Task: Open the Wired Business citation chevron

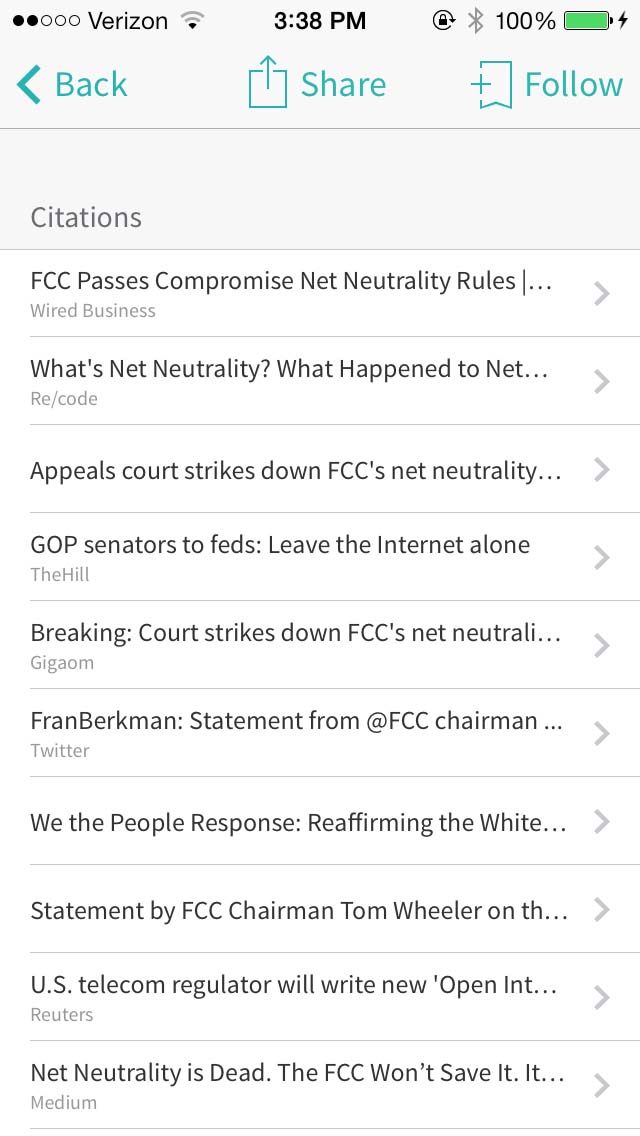Action: click(601, 293)
